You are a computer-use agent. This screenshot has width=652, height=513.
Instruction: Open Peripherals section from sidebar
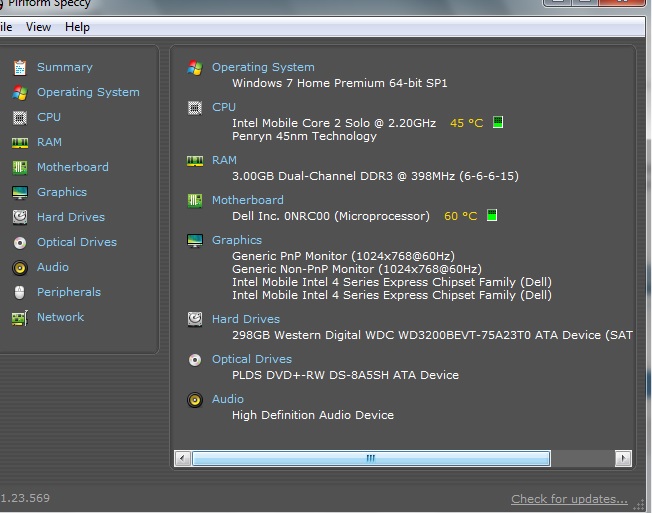pyautogui.click(x=69, y=292)
